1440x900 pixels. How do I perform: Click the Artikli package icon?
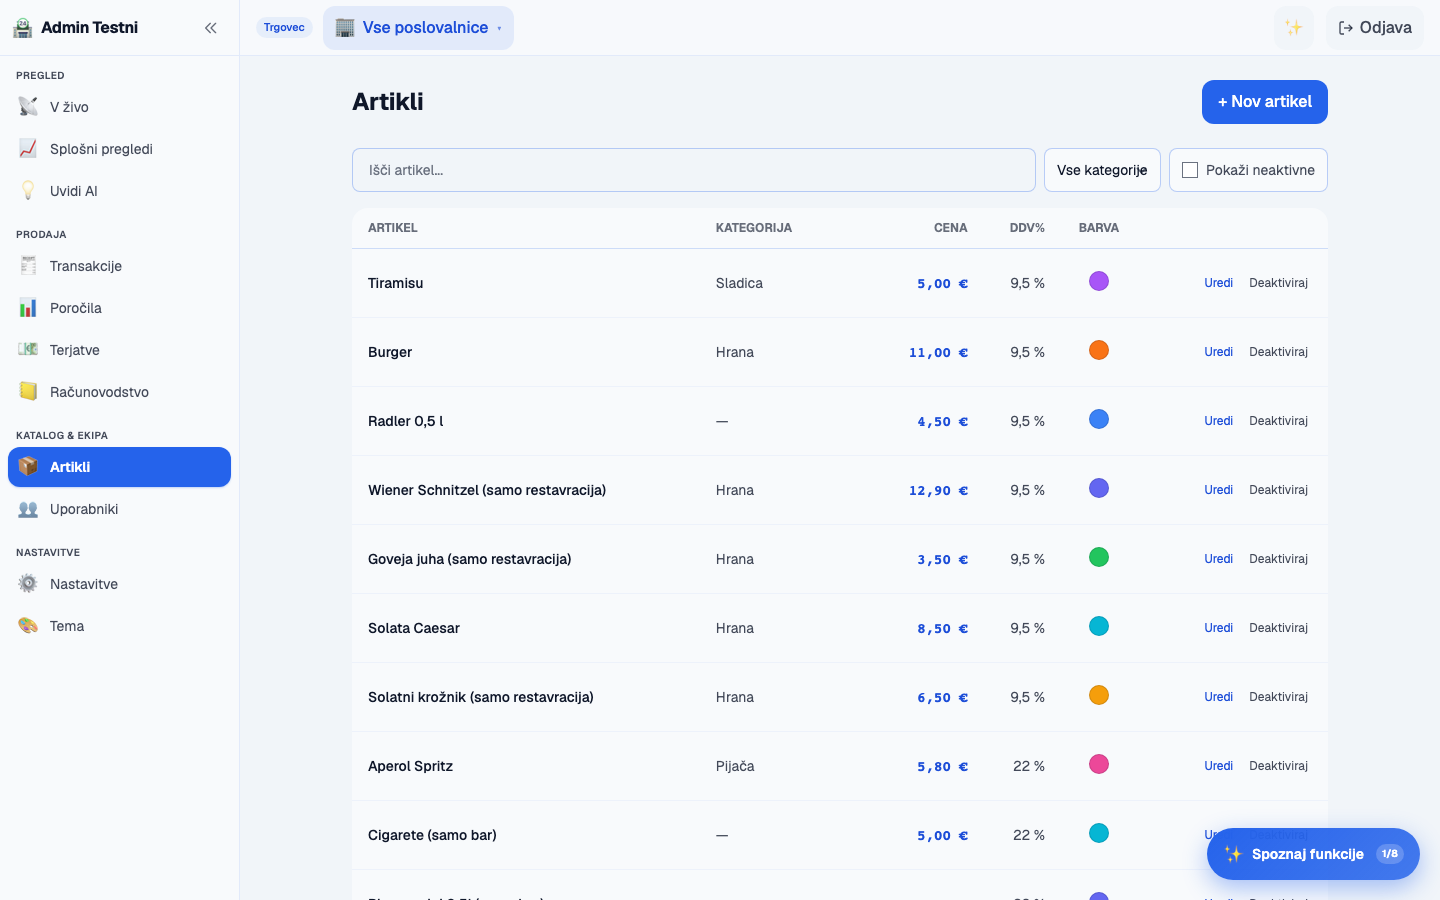tap(28, 467)
